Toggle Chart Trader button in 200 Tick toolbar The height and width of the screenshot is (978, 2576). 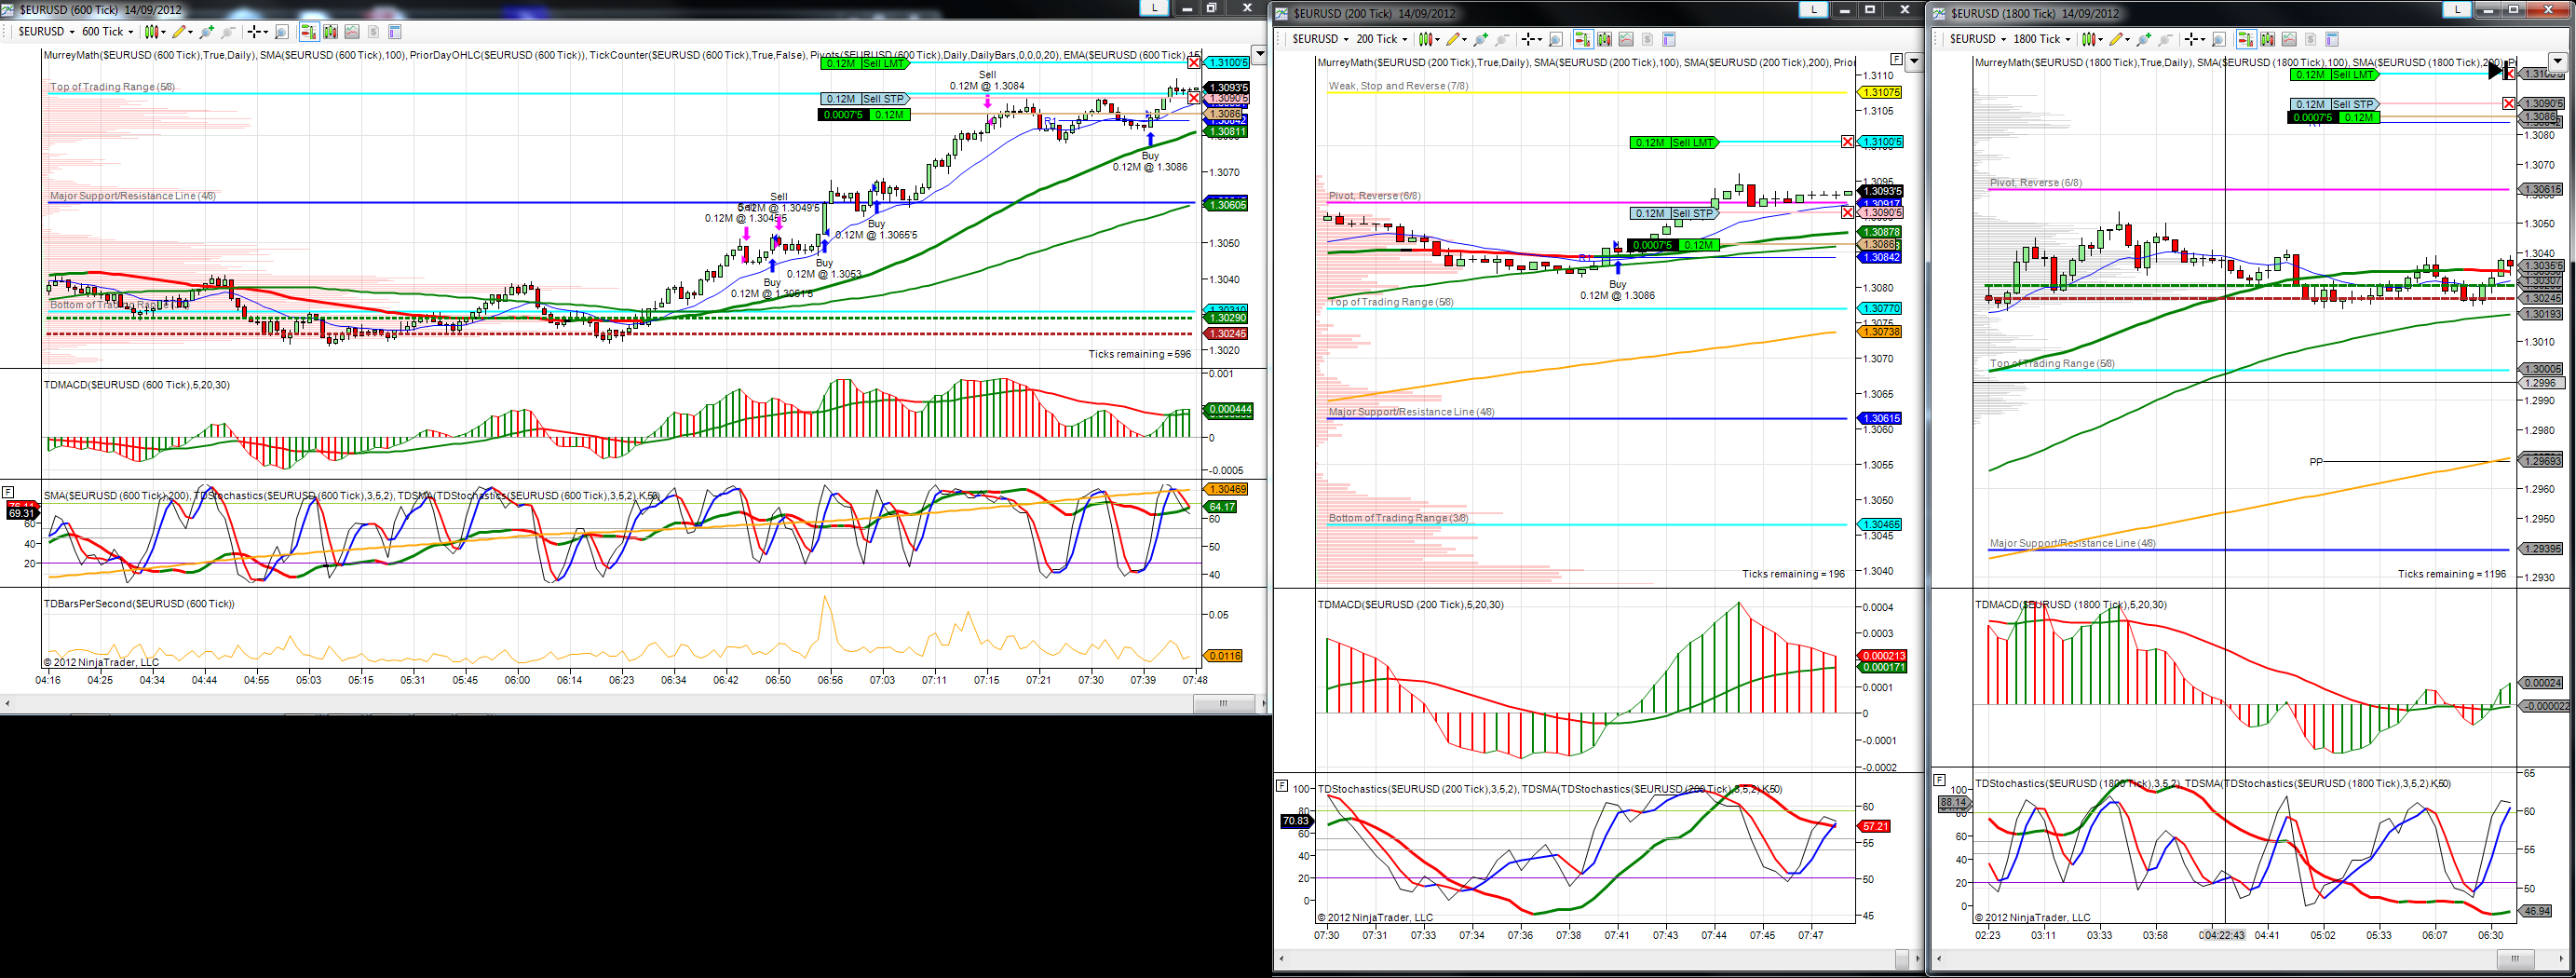[x=1584, y=39]
